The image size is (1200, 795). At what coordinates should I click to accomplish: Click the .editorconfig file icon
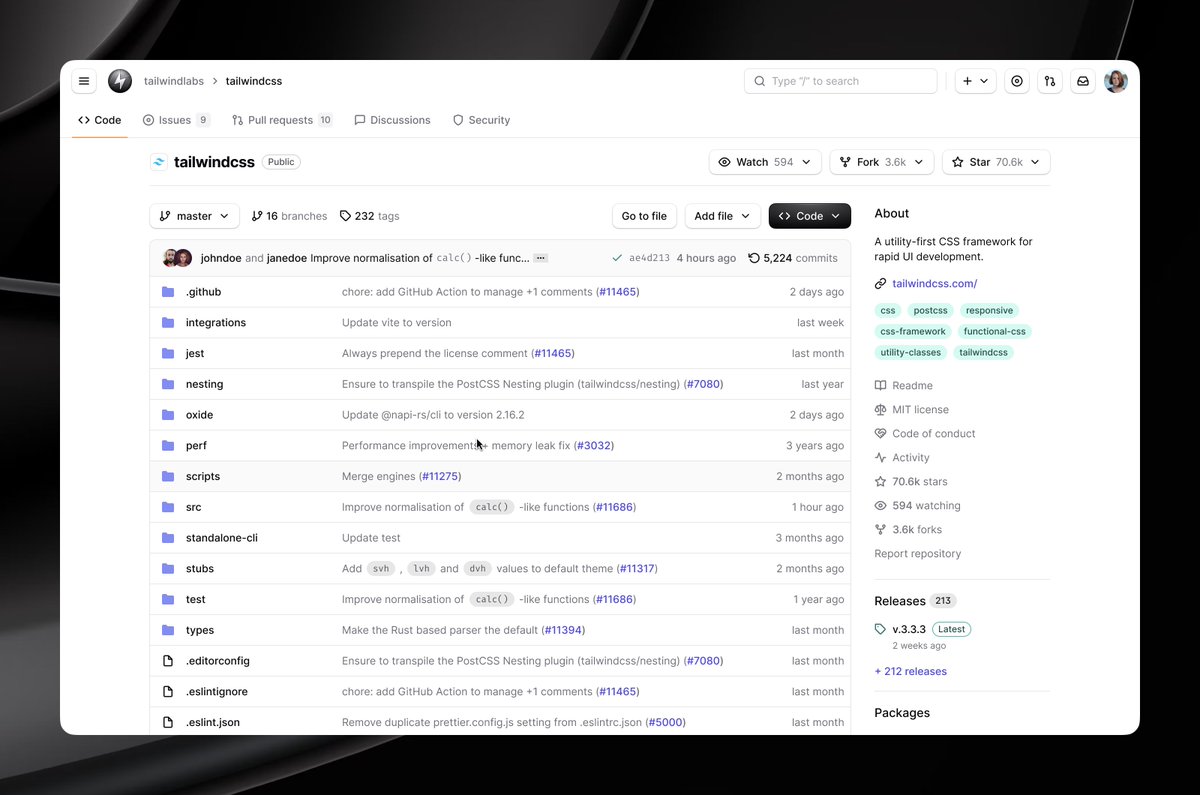click(x=168, y=661)
